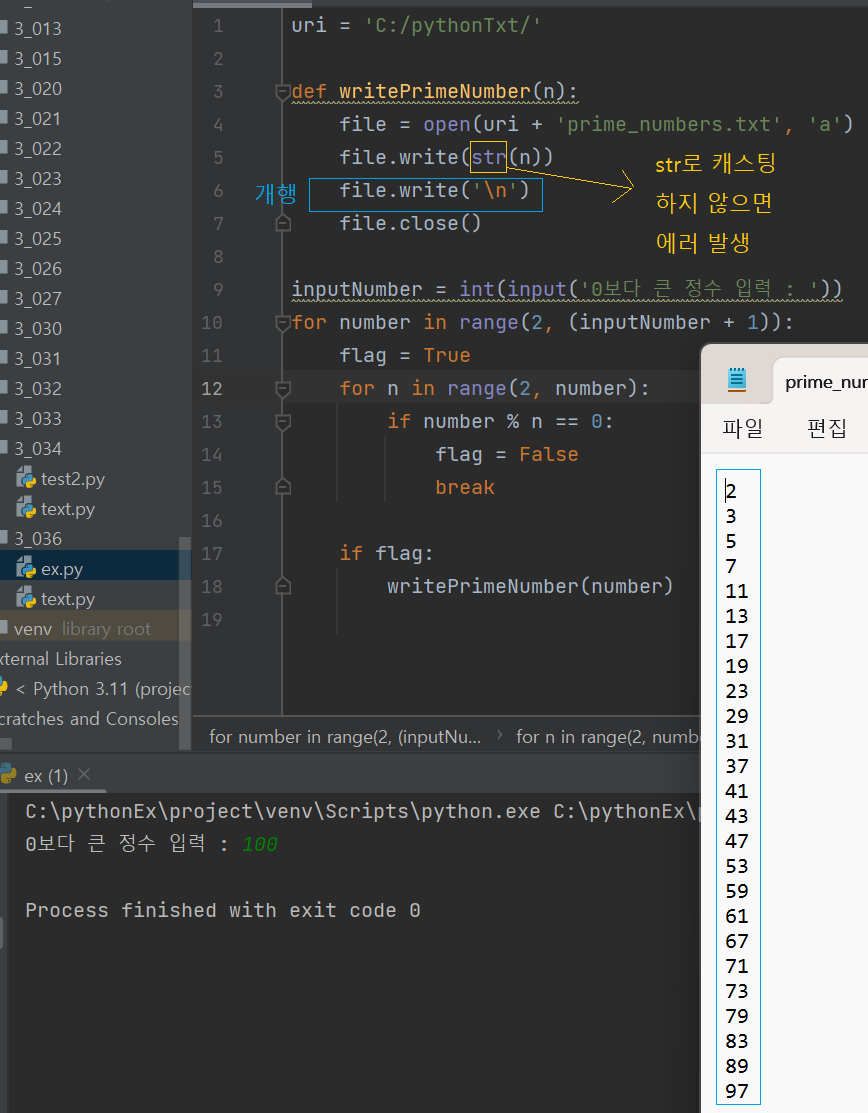Click the text.py icon under 3_036
Screen dimensions: 868x1113
[x=26, y=598]
